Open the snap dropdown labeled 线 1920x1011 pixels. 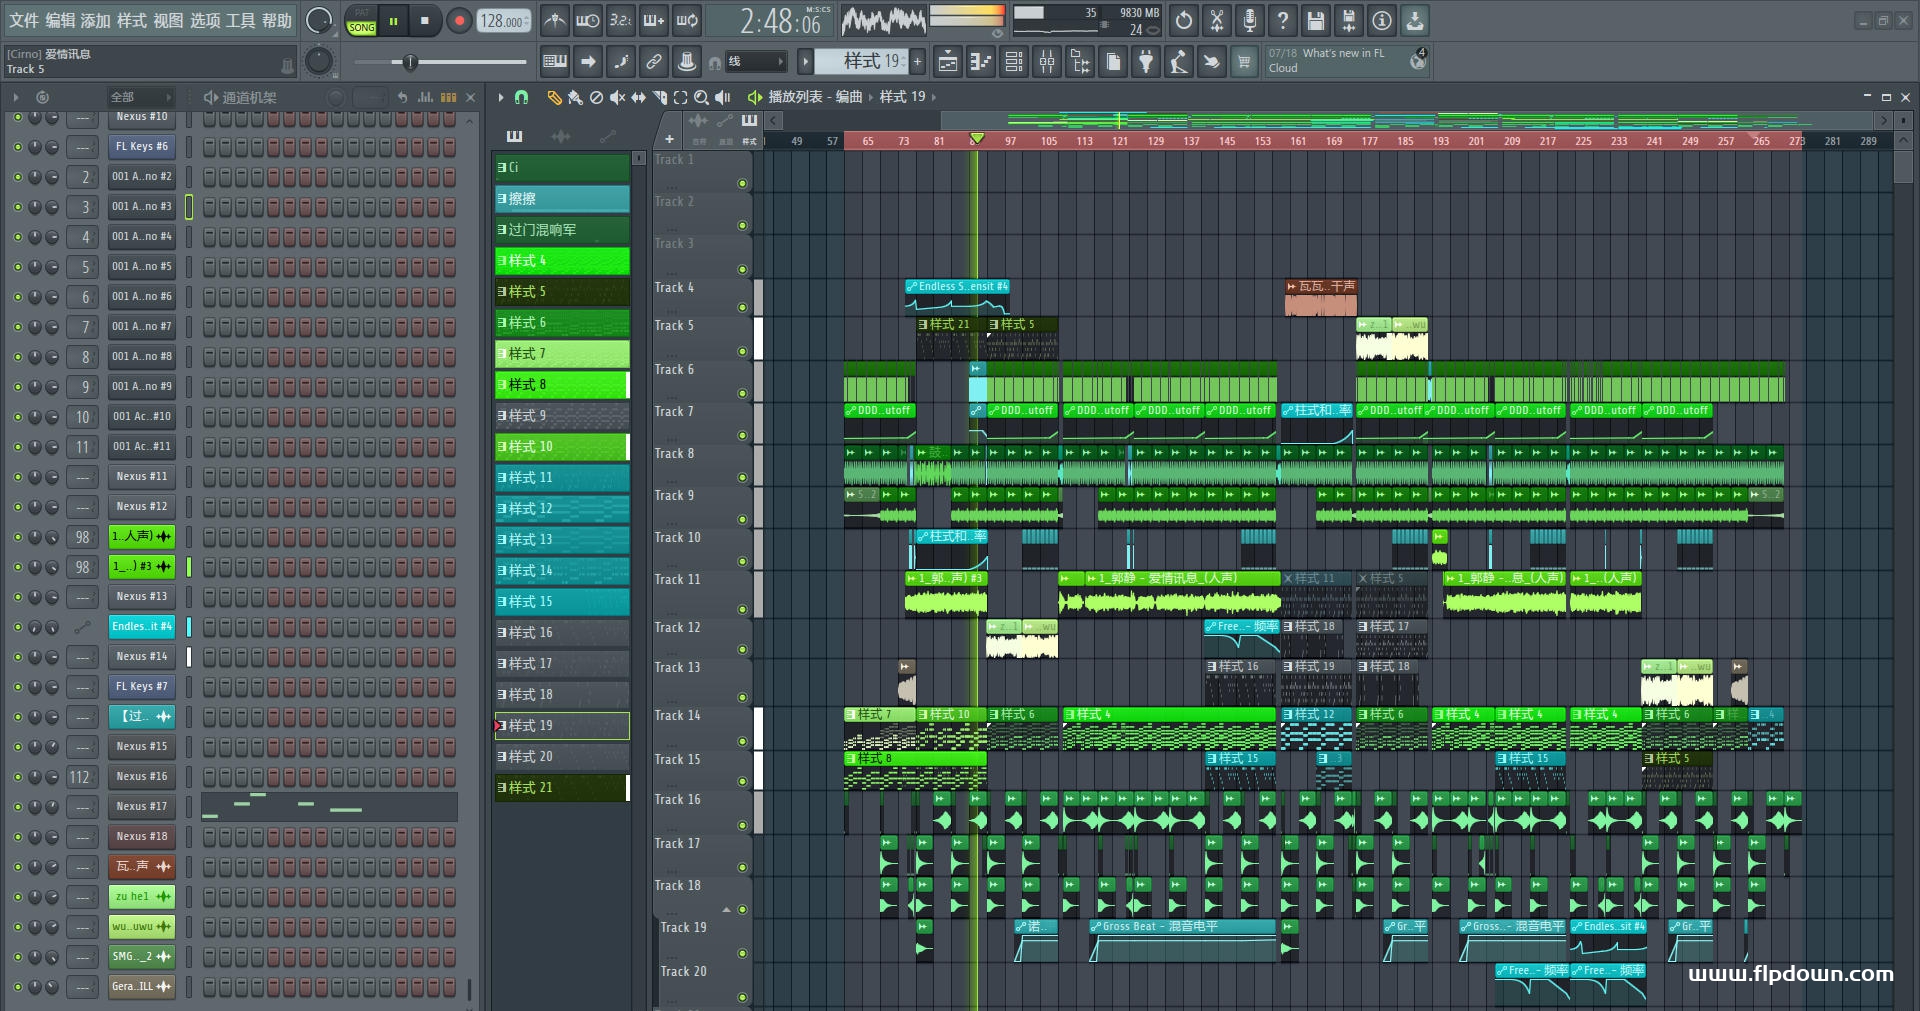[x=755, y=62]
